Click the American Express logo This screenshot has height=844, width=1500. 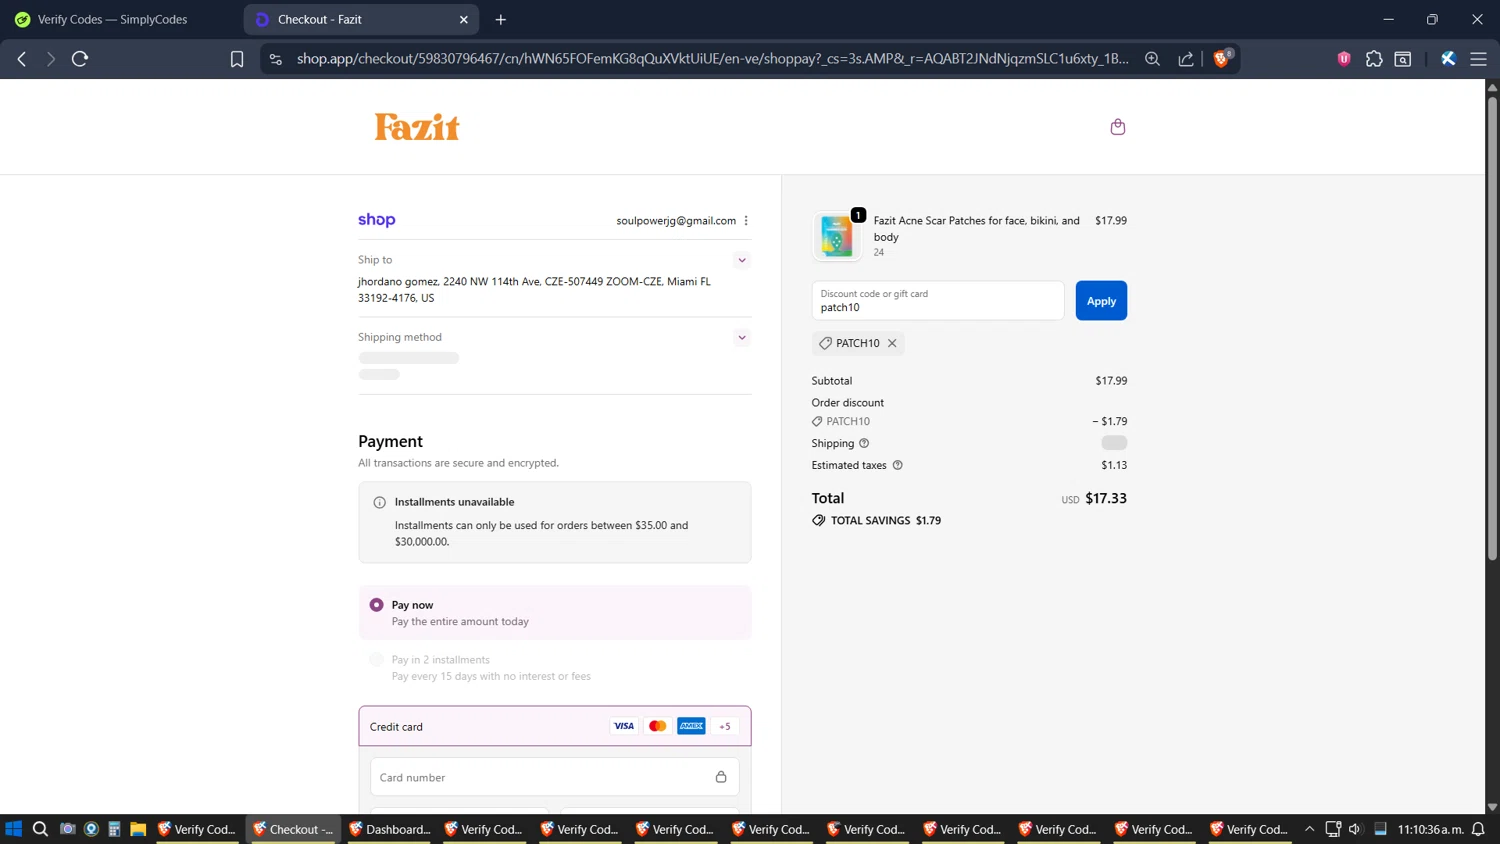click(691, 726)
